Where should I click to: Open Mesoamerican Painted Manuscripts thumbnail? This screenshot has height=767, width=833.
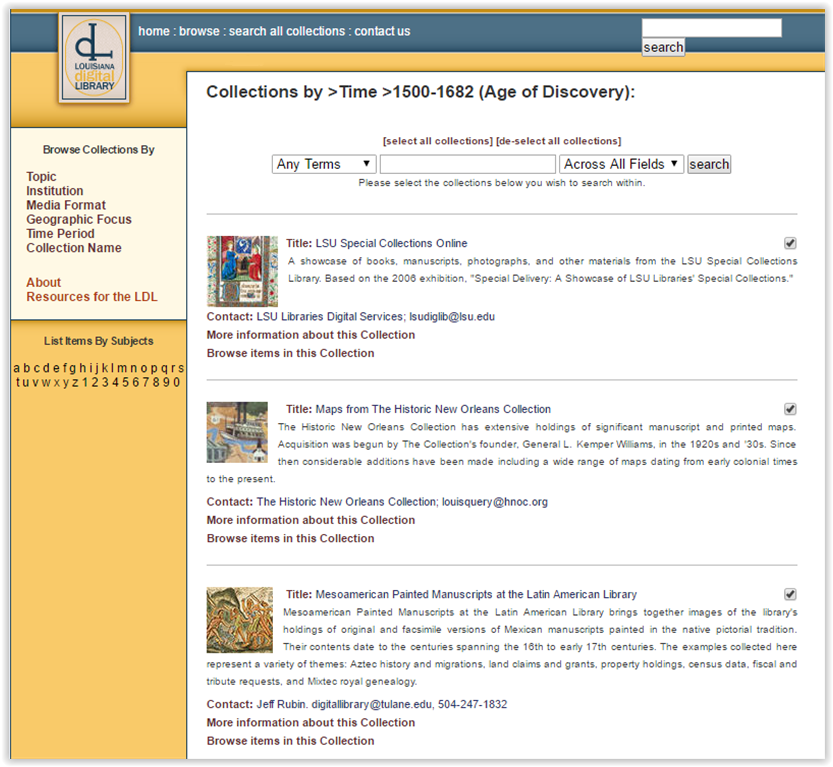click(240, 620)
